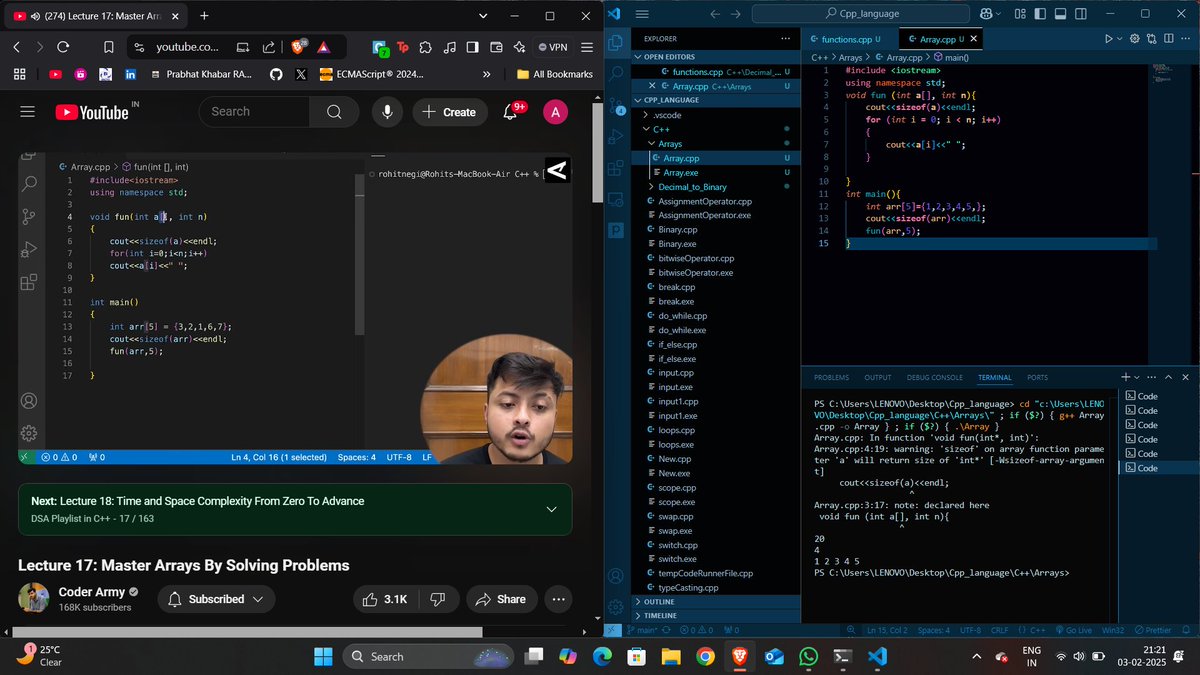Select the last Code terminal in list
The image size is (1200, 675).
click(1158, 468)
